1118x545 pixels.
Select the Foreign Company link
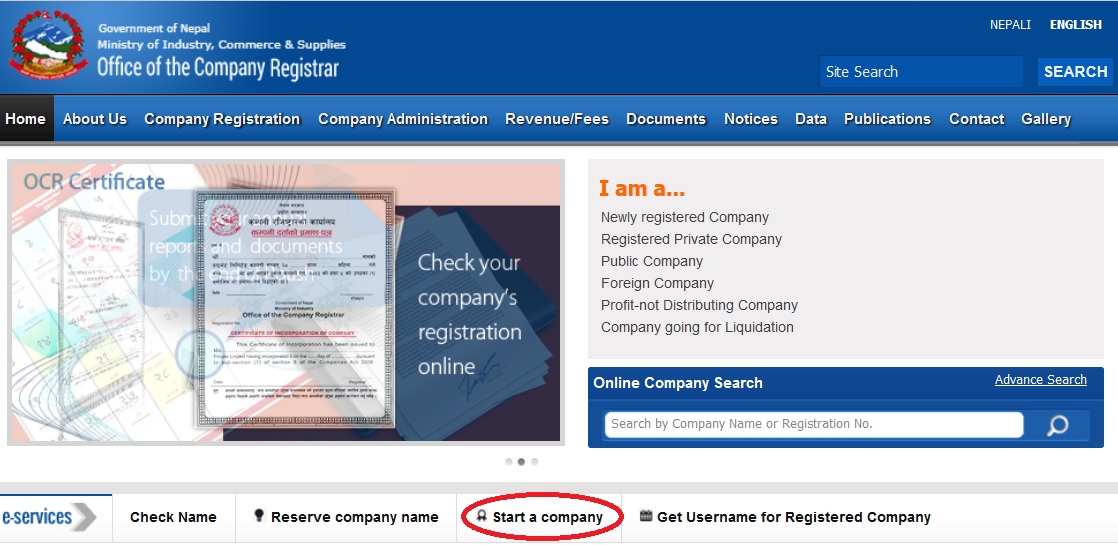click(x=657, y=283)
